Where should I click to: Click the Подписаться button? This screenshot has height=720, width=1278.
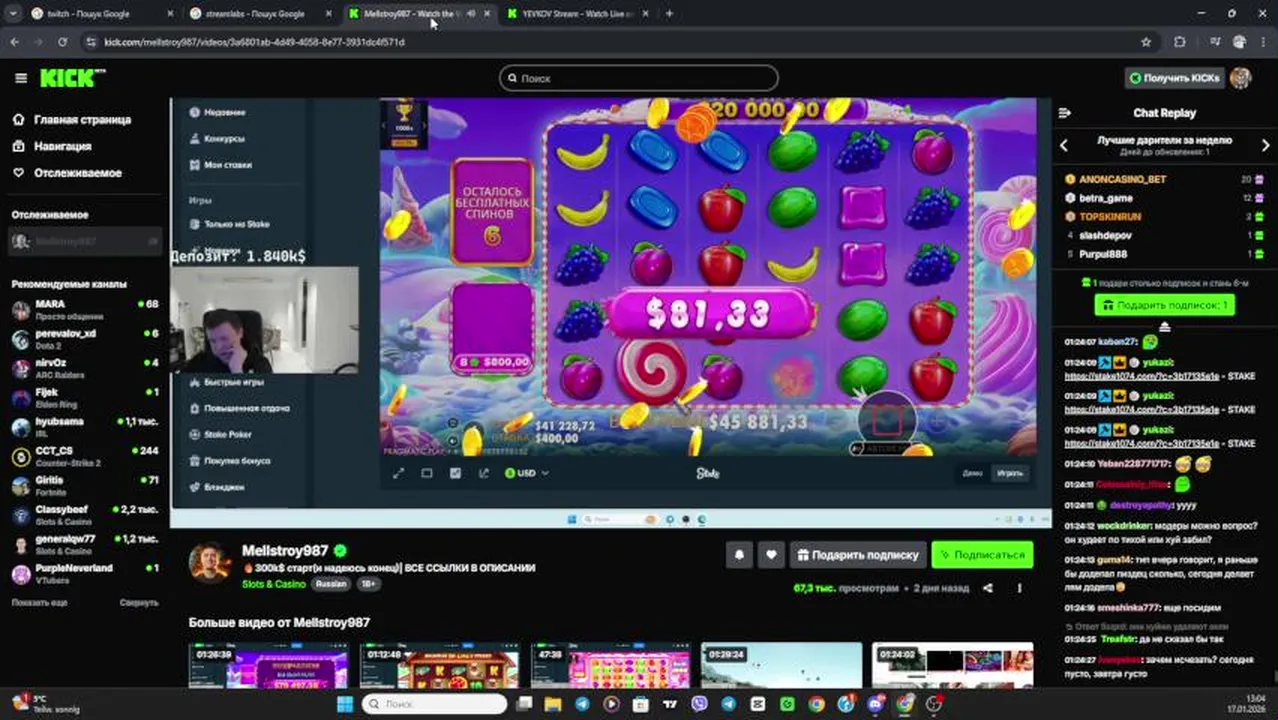(982, 555)
